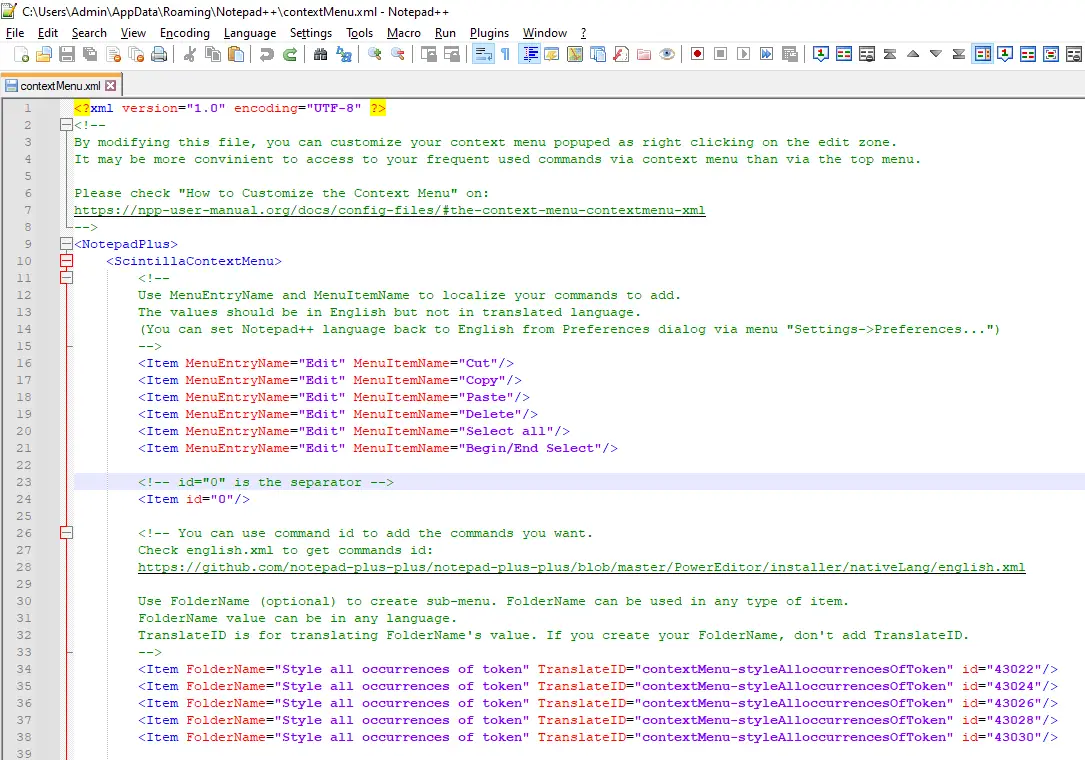The width and height of the screenshot is (1085, 760).
Task: Open the npp-user-manual.org link
Action: 390,210
